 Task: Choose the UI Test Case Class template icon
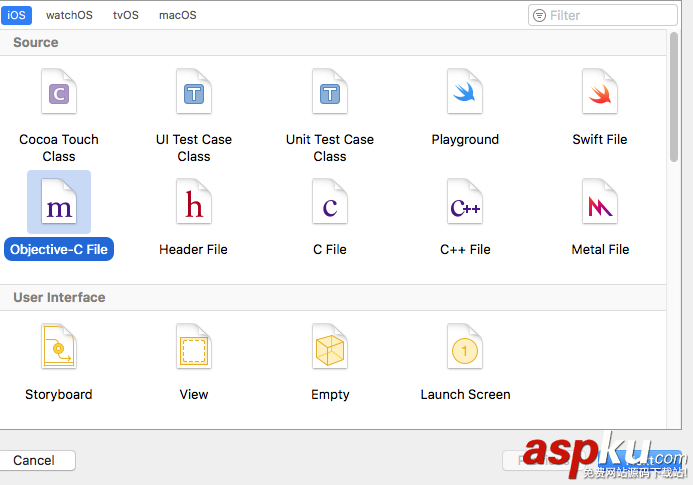pos(194,92)
